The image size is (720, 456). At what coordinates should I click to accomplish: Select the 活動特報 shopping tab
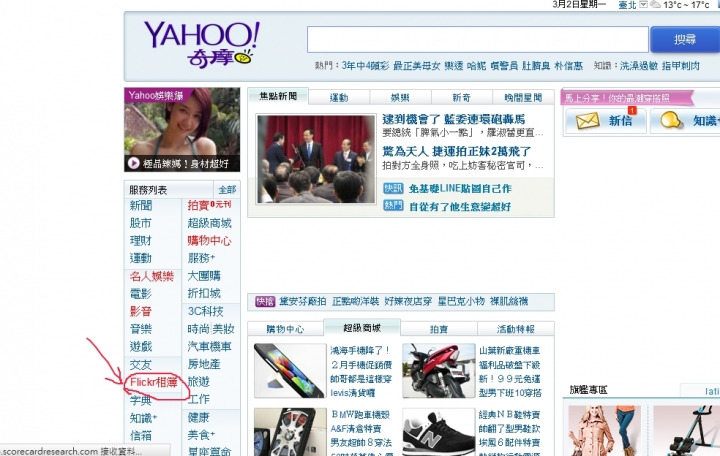[x=516, y=329]
